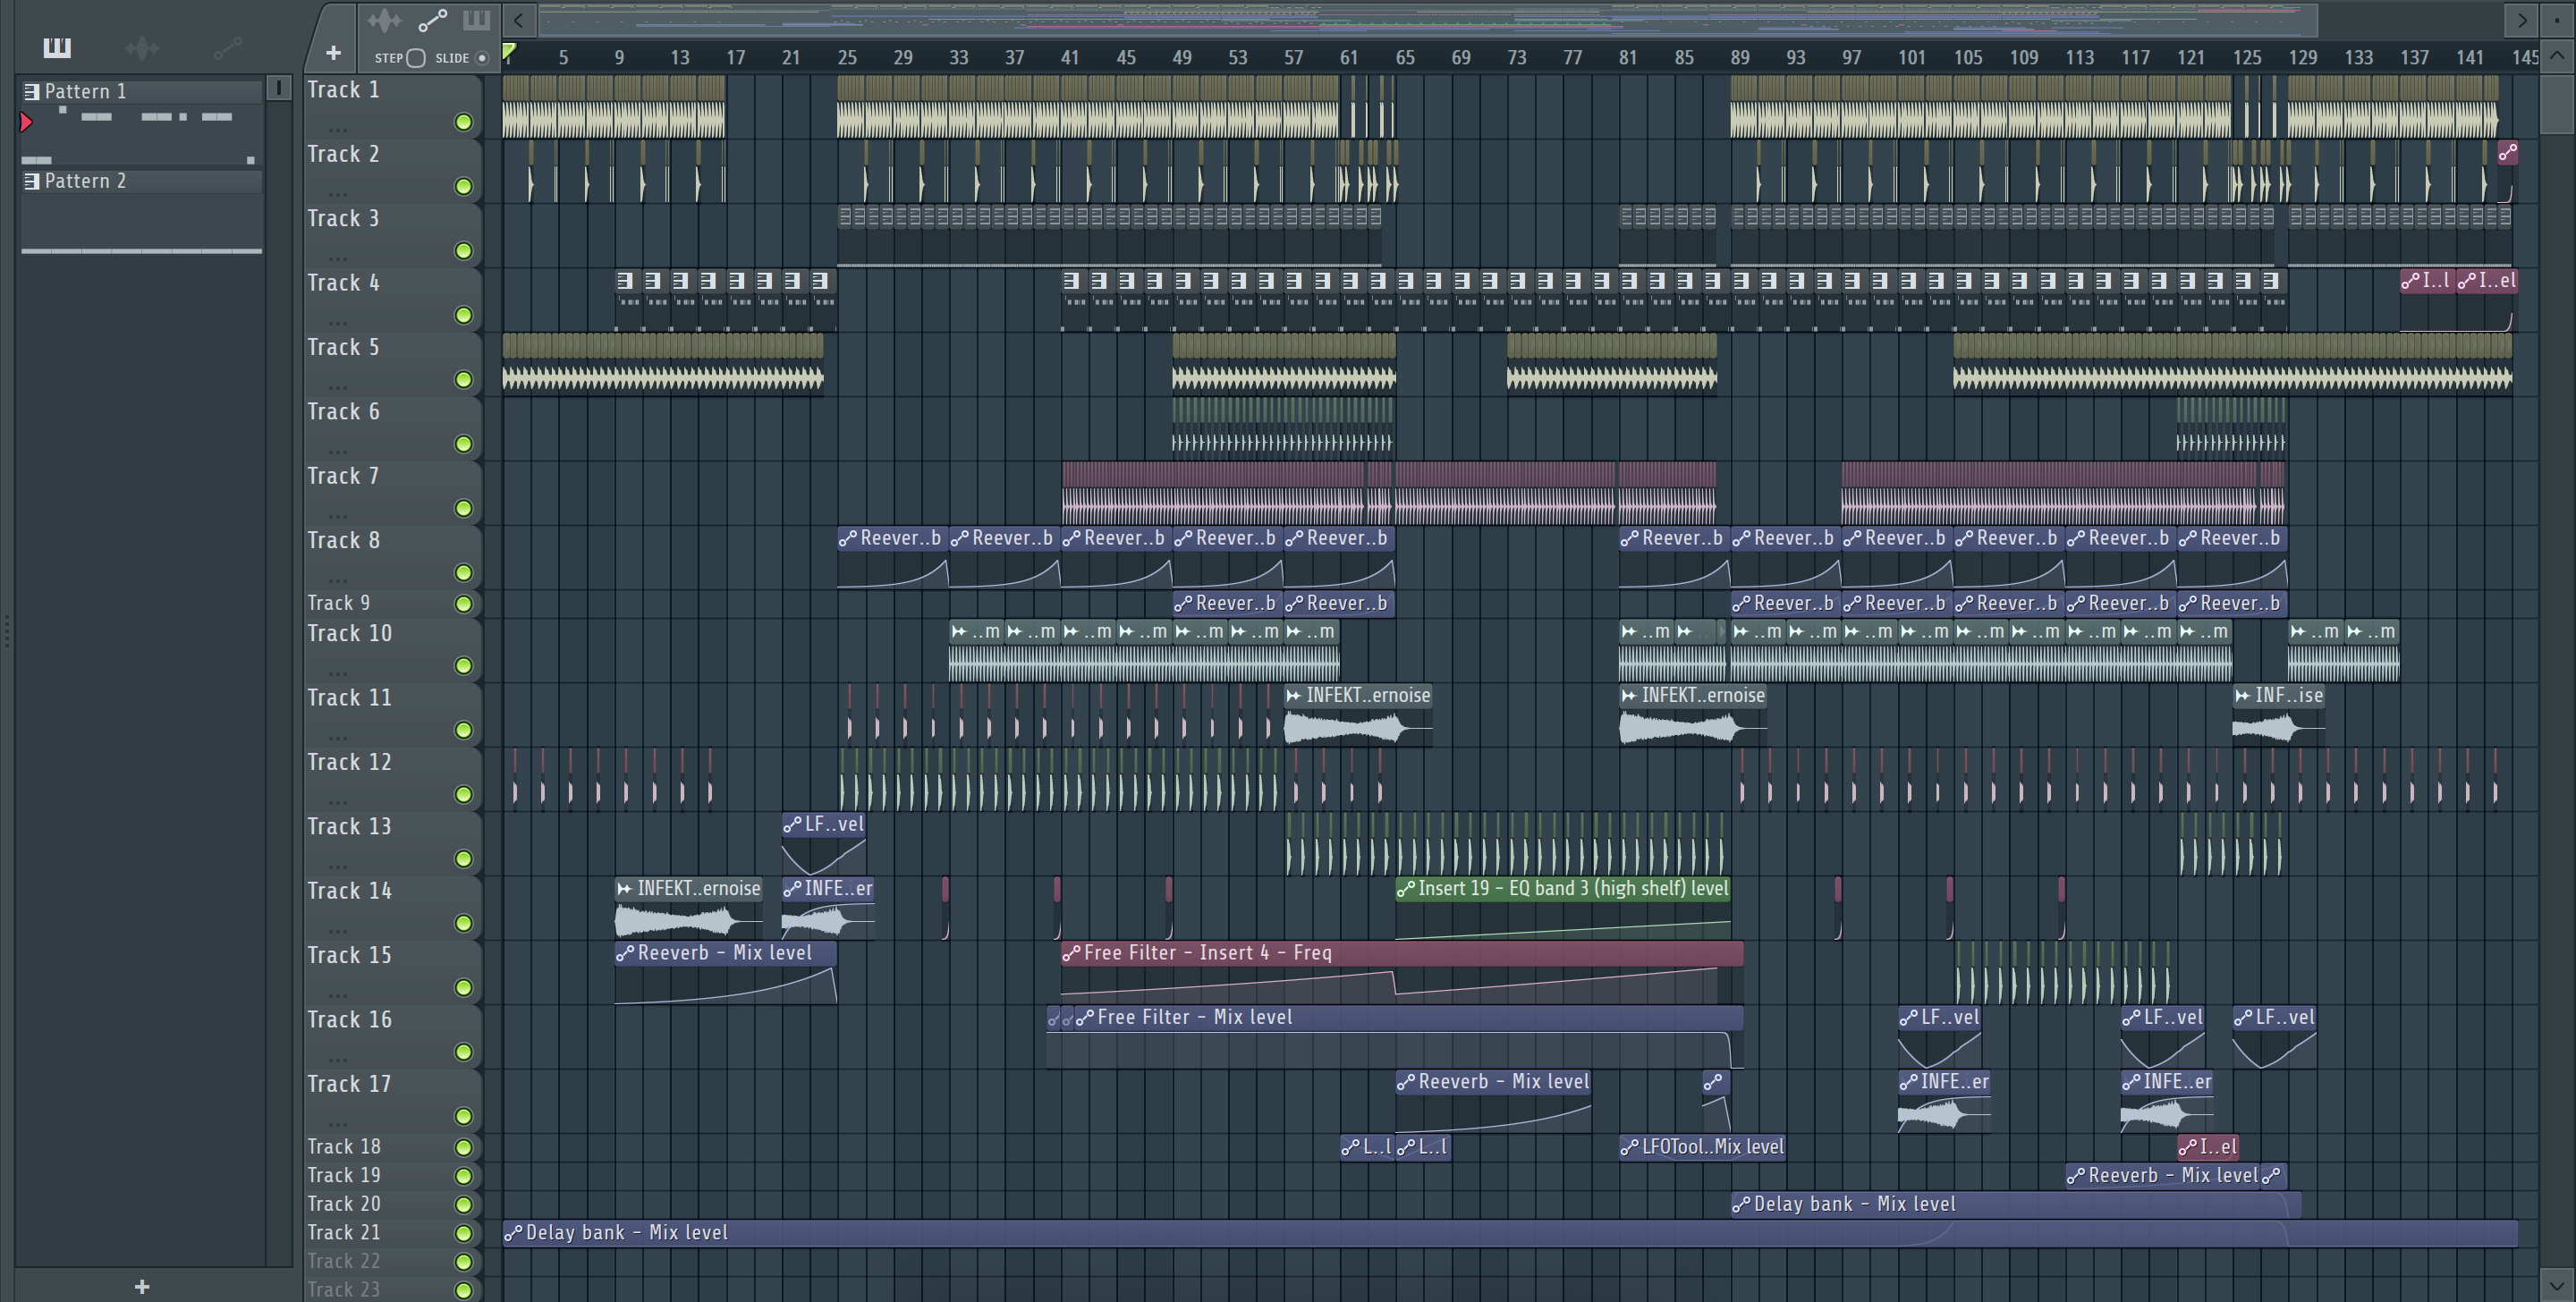Click the green playhead marker at bar 1
Viewport: 2576px width, 1302px height.
click(509, 51)
